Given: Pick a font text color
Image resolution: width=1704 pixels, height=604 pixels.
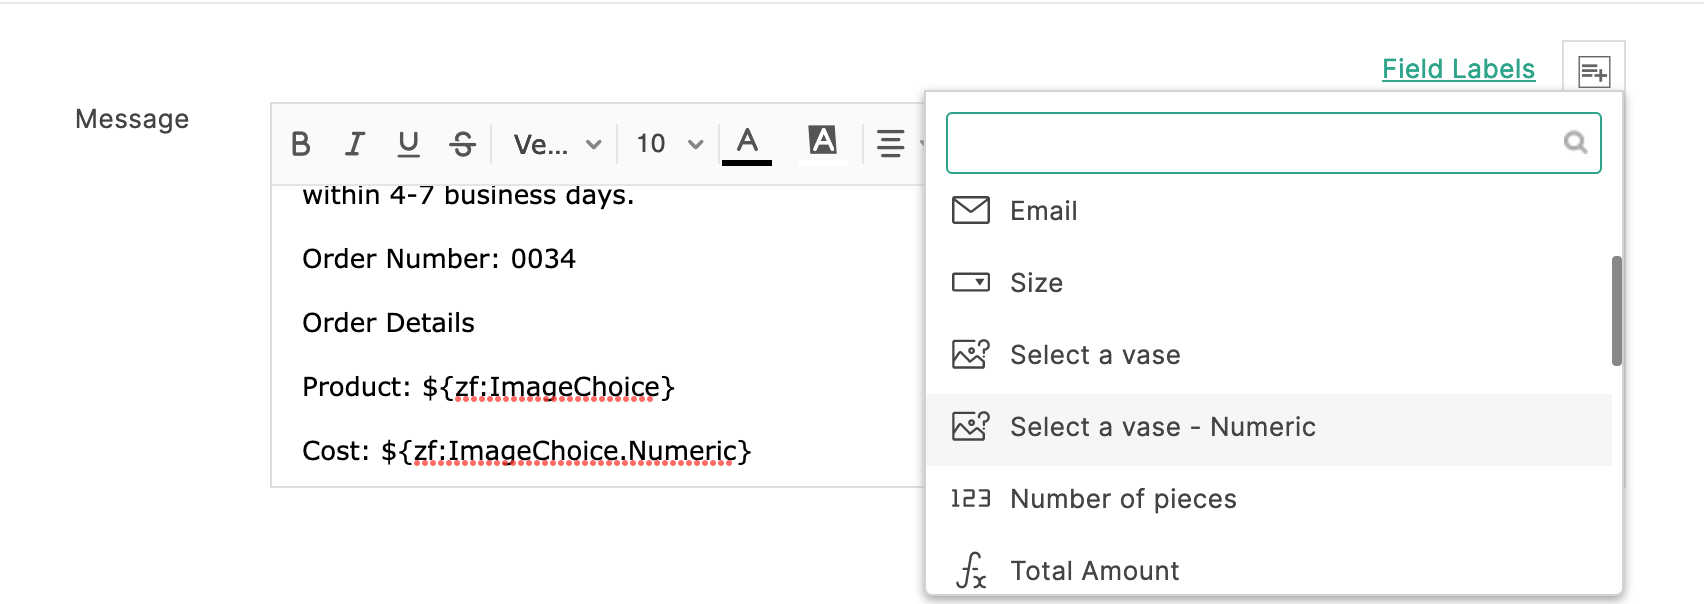Looking at the screenshot, I should [x=747, y=143].
